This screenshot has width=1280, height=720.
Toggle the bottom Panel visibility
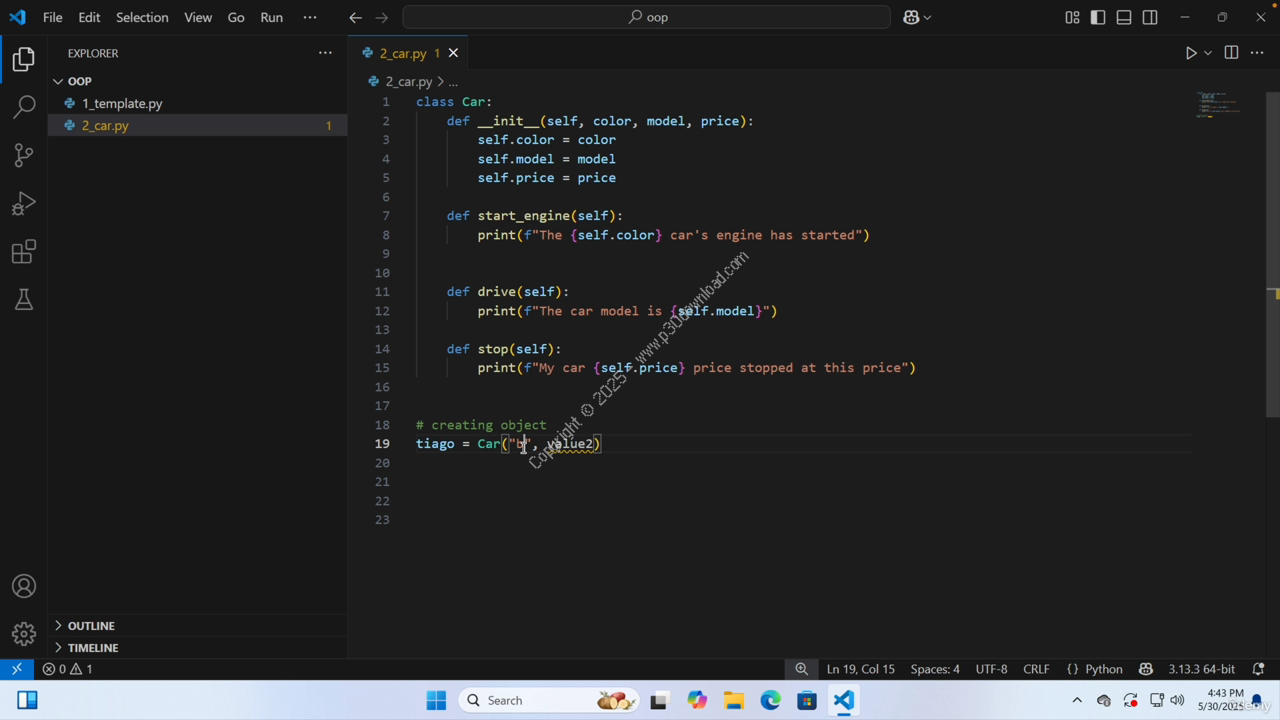[x=1124, y=17]
